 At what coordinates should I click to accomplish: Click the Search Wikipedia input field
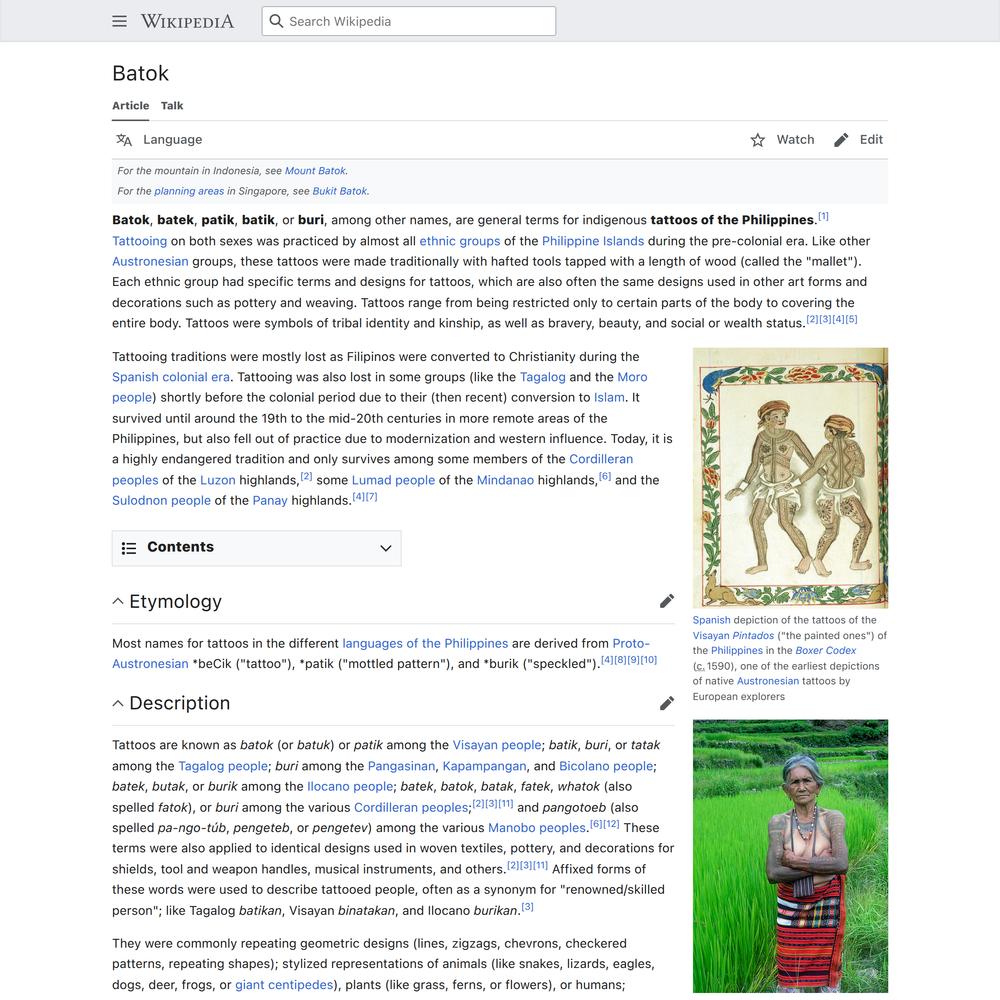[409, 21]
